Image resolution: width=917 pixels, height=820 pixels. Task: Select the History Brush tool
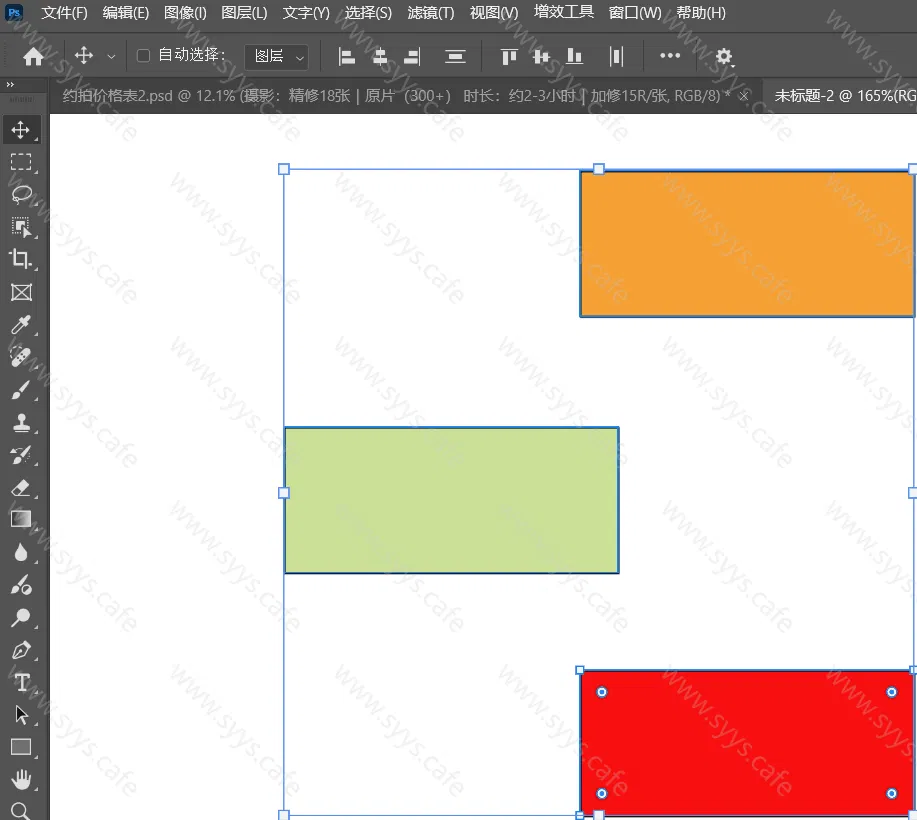coord(21,454)
